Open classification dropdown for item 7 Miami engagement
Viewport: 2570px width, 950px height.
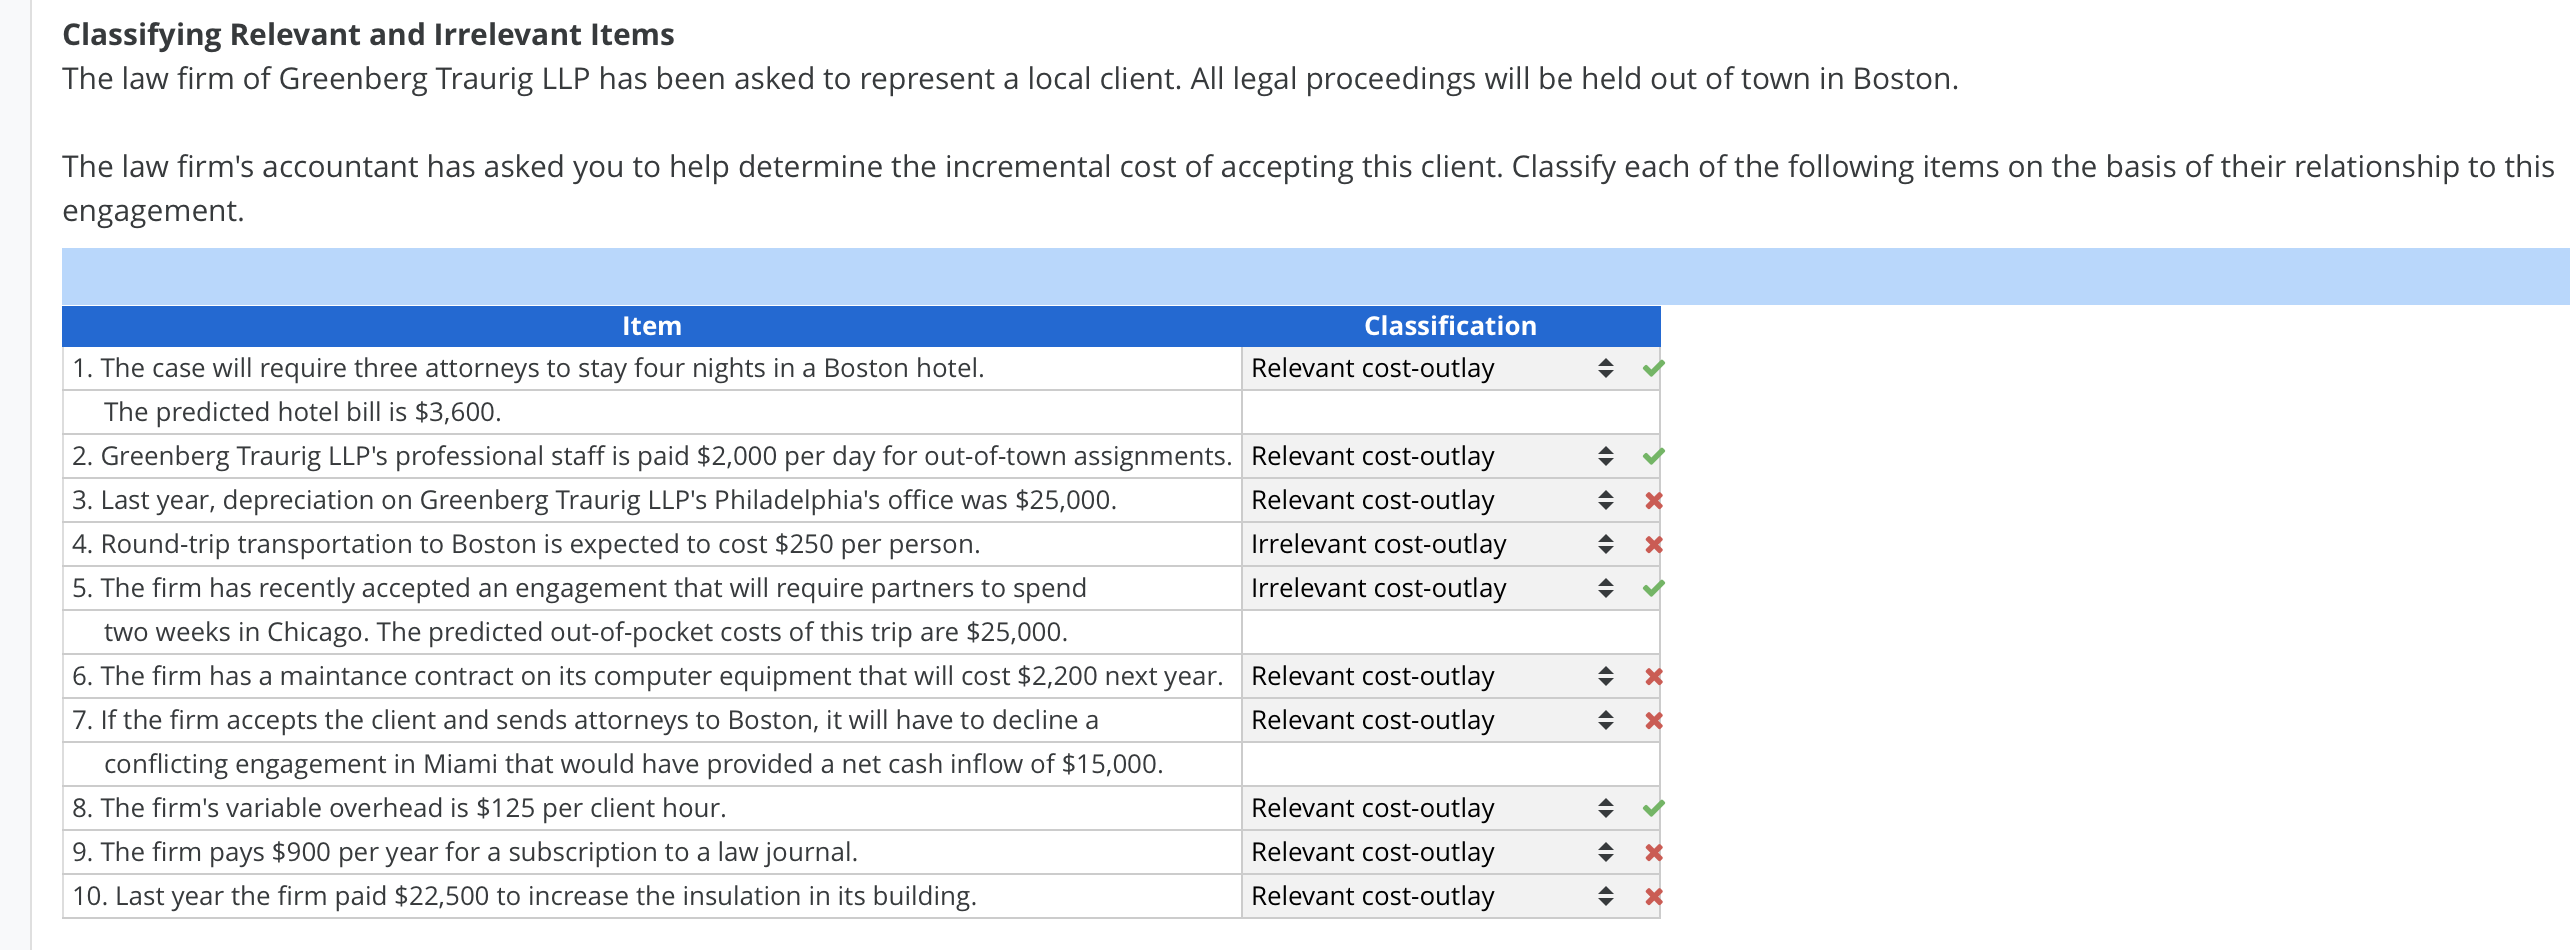click(x=1432, y=720)
